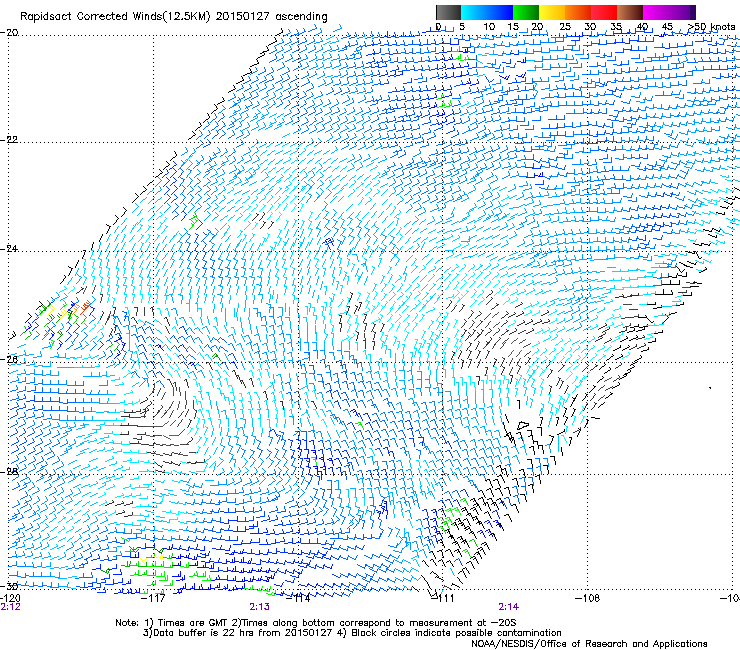This screenshot has width=740, height=650.
Task: Click the NOAA/NESDIS credit text
Action: [x=589, y=643]
